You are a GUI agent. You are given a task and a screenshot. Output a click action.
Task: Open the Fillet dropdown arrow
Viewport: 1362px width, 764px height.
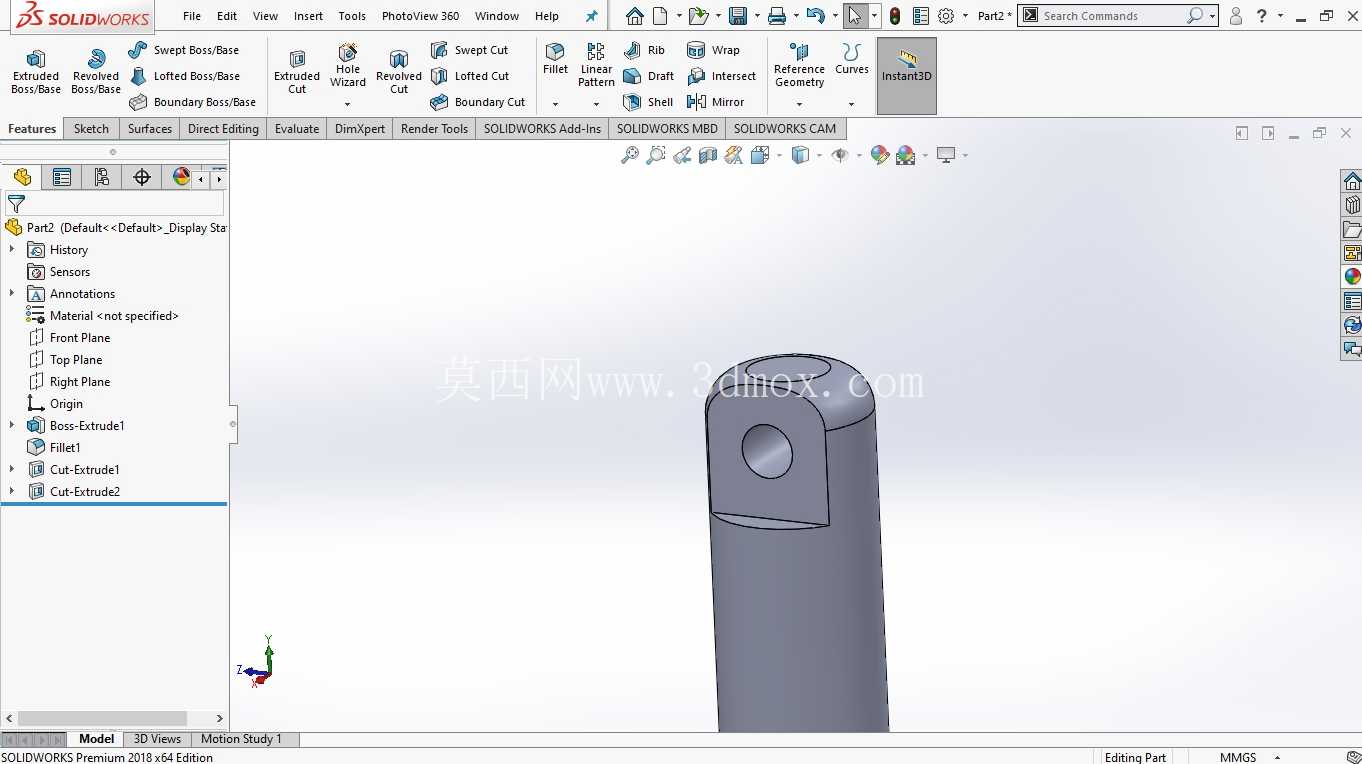click(555, 104)
